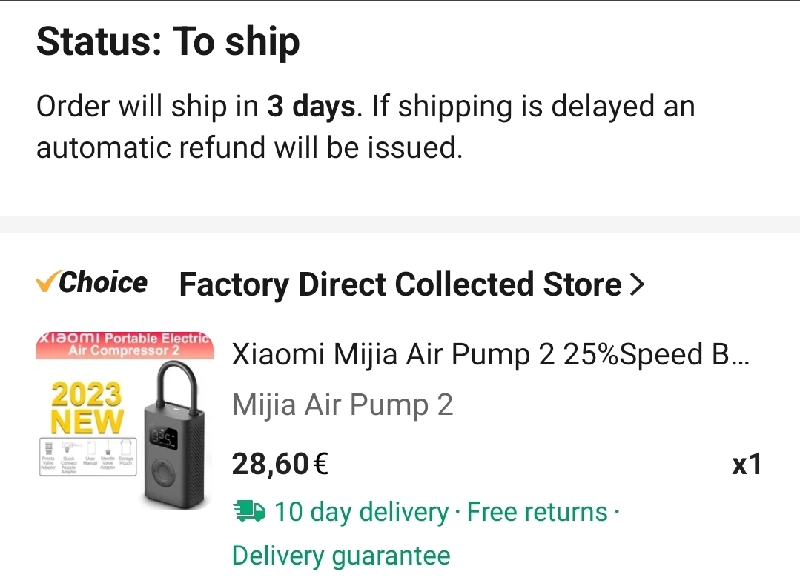Tap the Free returns label

click(537, 512)
